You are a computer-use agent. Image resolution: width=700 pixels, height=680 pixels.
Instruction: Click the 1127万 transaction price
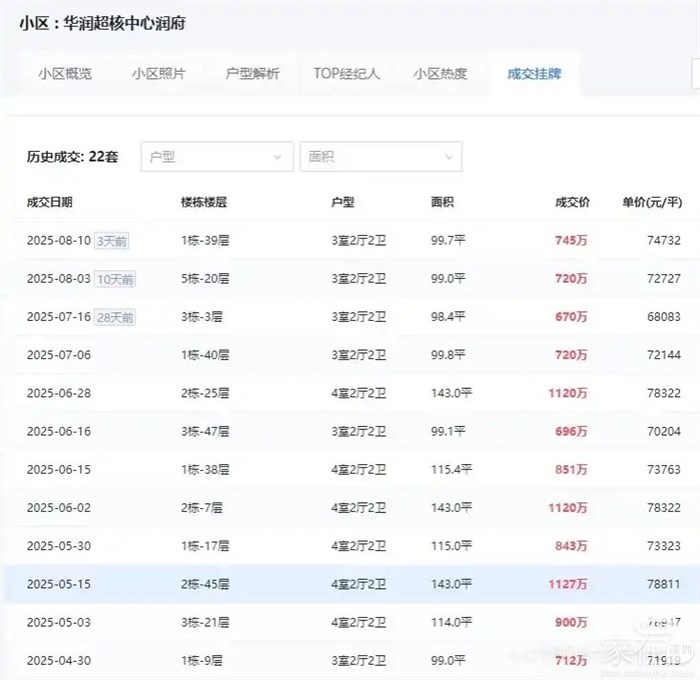[568, 584]
